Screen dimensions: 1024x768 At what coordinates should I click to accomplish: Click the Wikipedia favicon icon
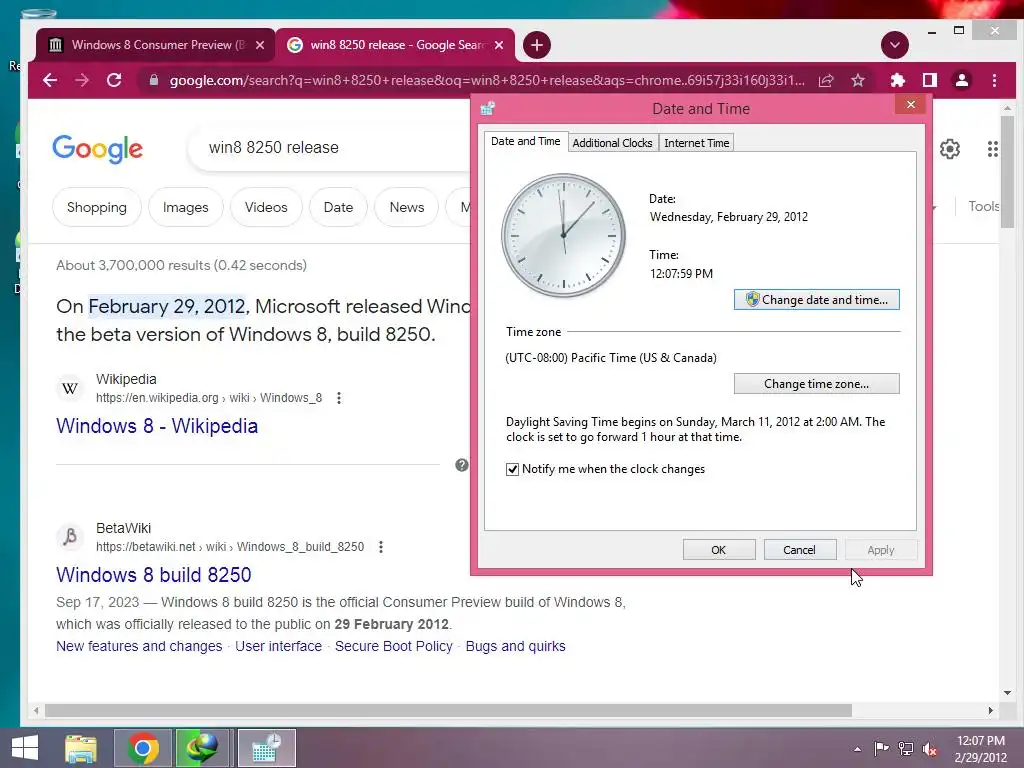(x=70, y=389)
